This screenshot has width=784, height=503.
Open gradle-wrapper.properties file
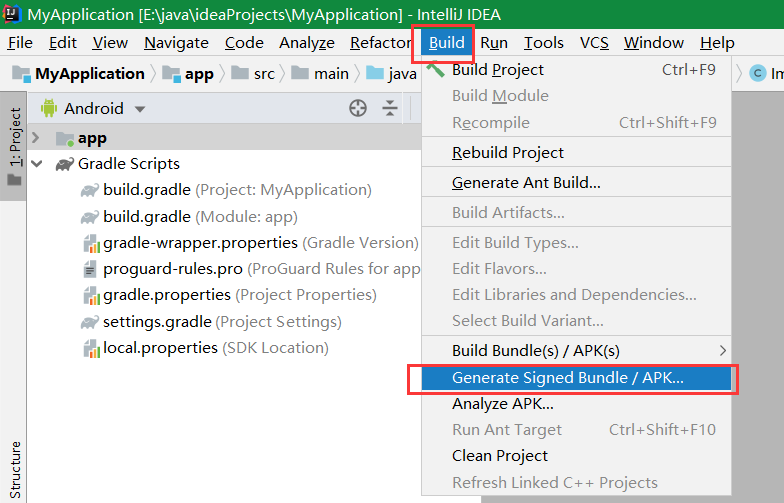tap(261, 243)
